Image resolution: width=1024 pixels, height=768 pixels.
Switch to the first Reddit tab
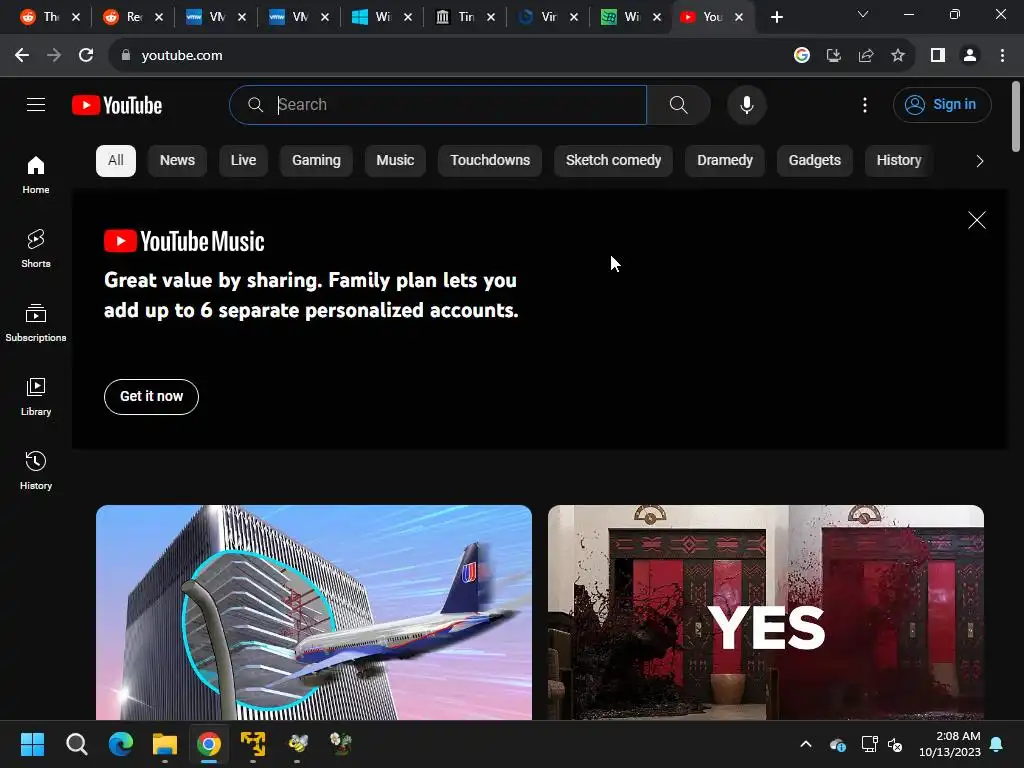(x=50, y=17)
